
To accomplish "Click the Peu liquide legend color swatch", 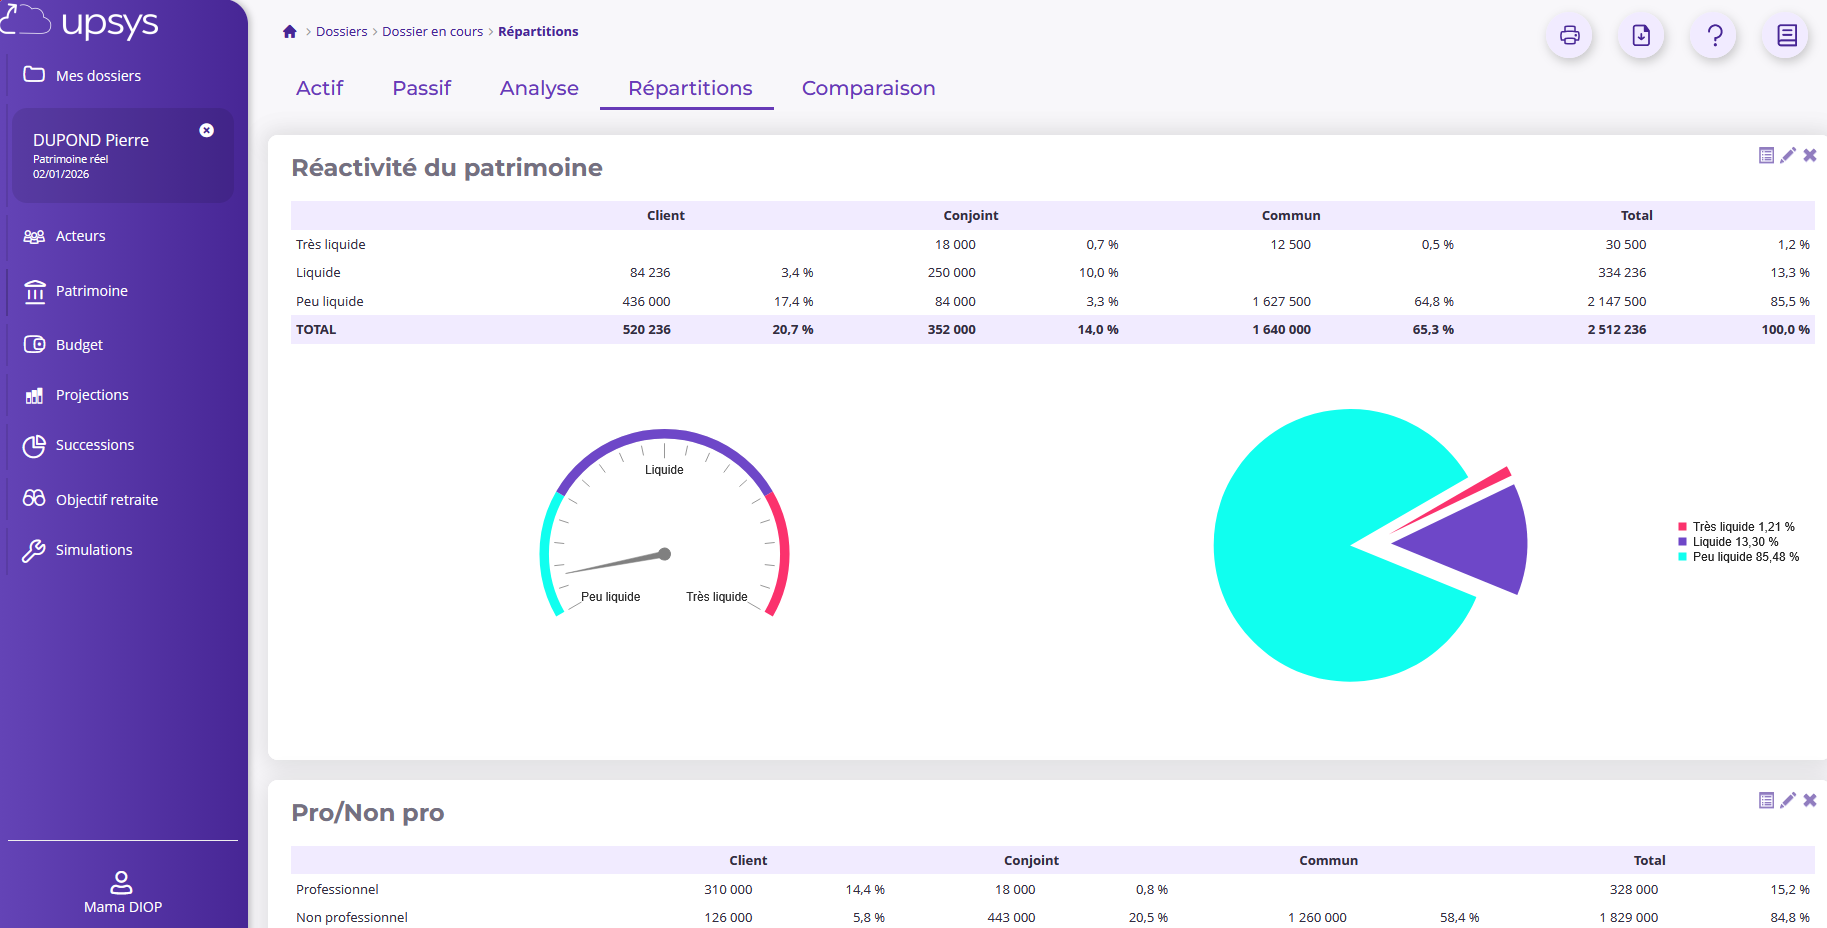I will 1682,557.
